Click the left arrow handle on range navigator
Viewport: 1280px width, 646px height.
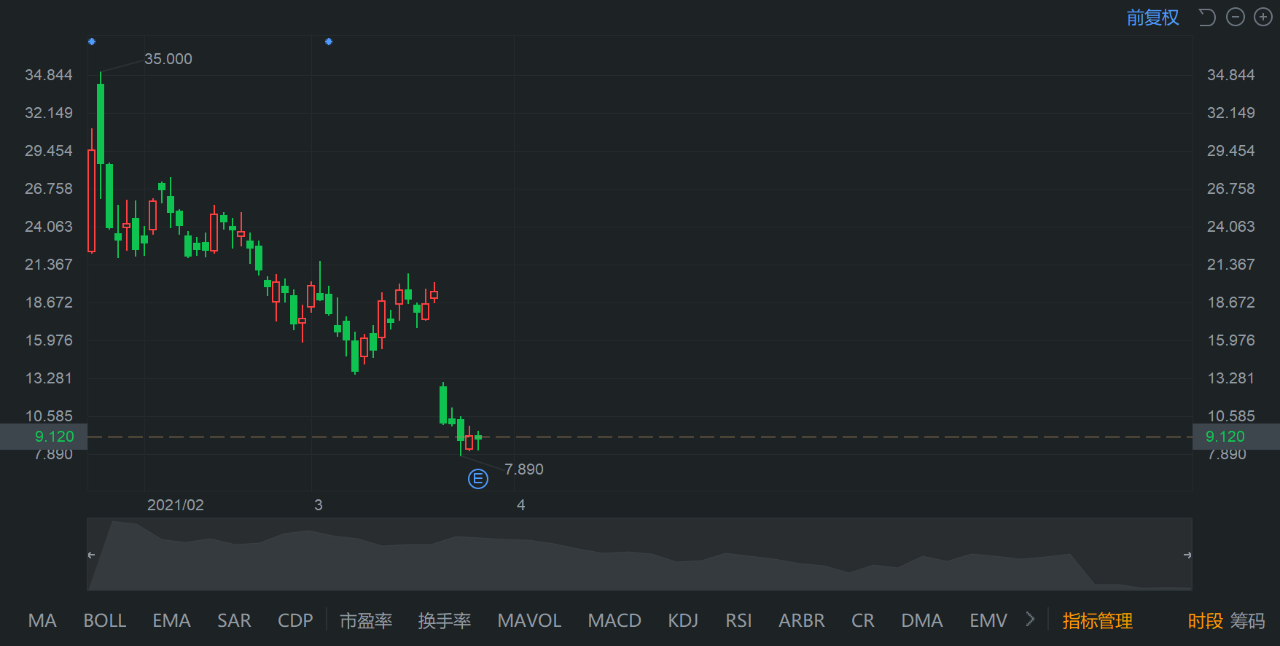(x=91, y=555)
